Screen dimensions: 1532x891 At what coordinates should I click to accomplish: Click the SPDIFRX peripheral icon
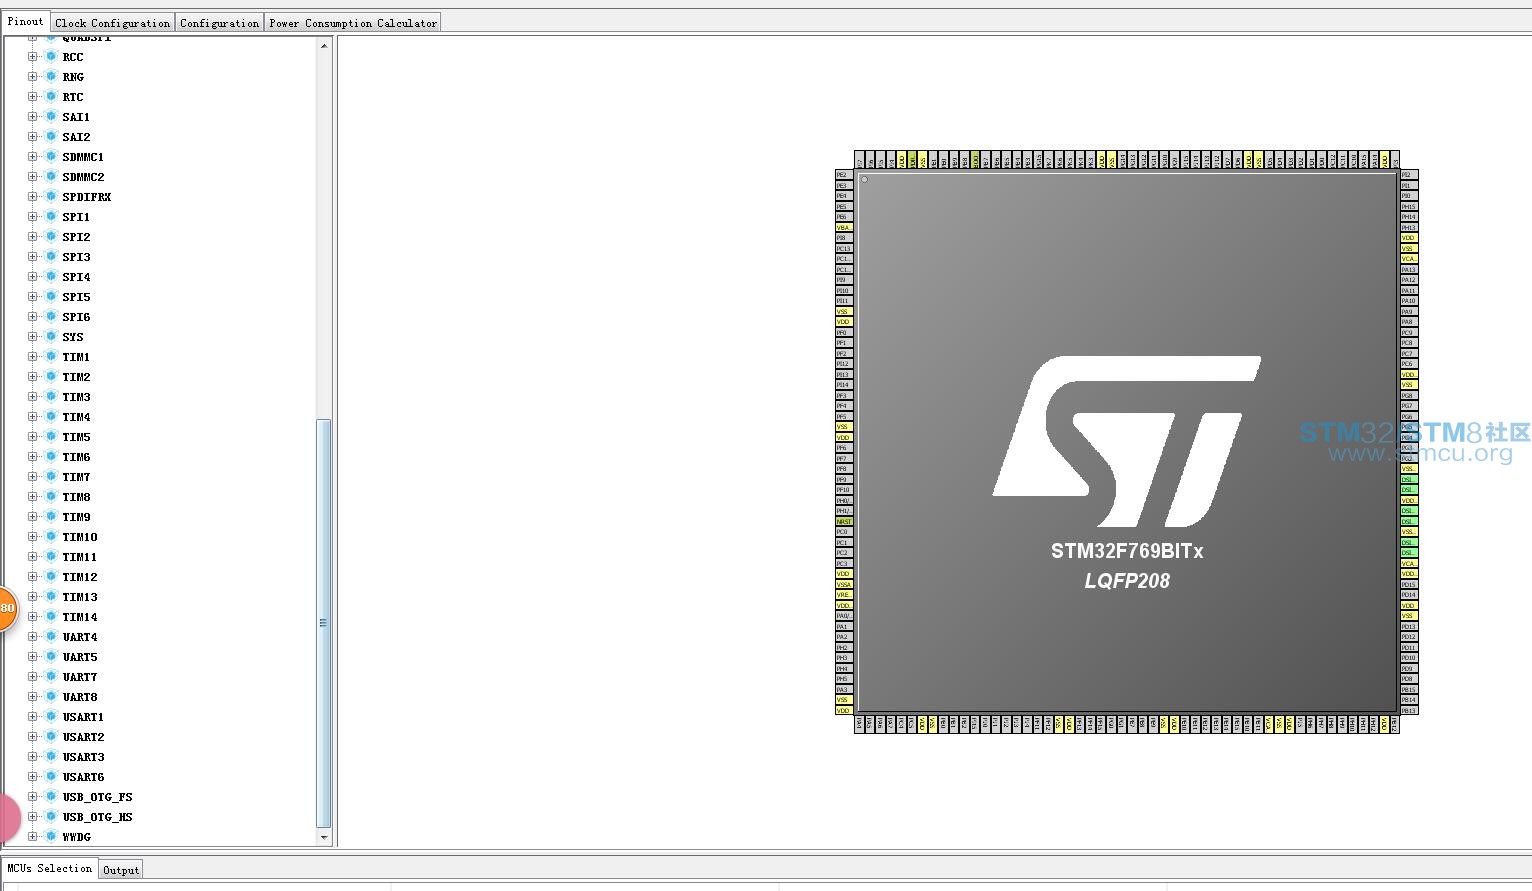[51, 197]
